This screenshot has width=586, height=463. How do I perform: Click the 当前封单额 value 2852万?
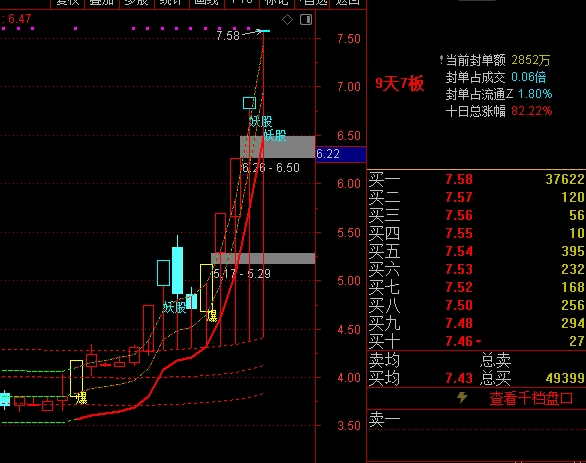[531, 60]
